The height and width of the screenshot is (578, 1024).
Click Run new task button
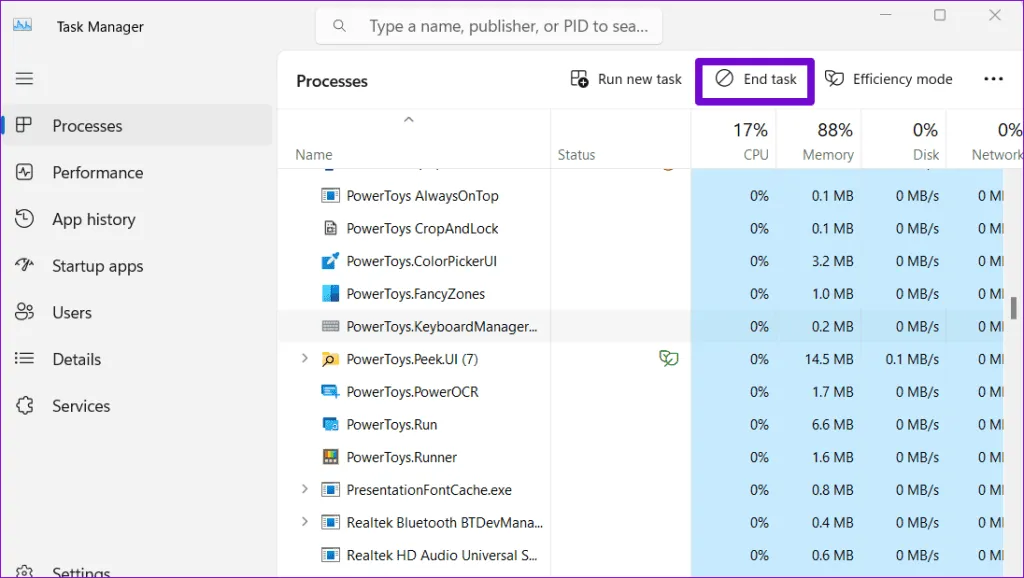pyautogui.click(x=626, y=79)
